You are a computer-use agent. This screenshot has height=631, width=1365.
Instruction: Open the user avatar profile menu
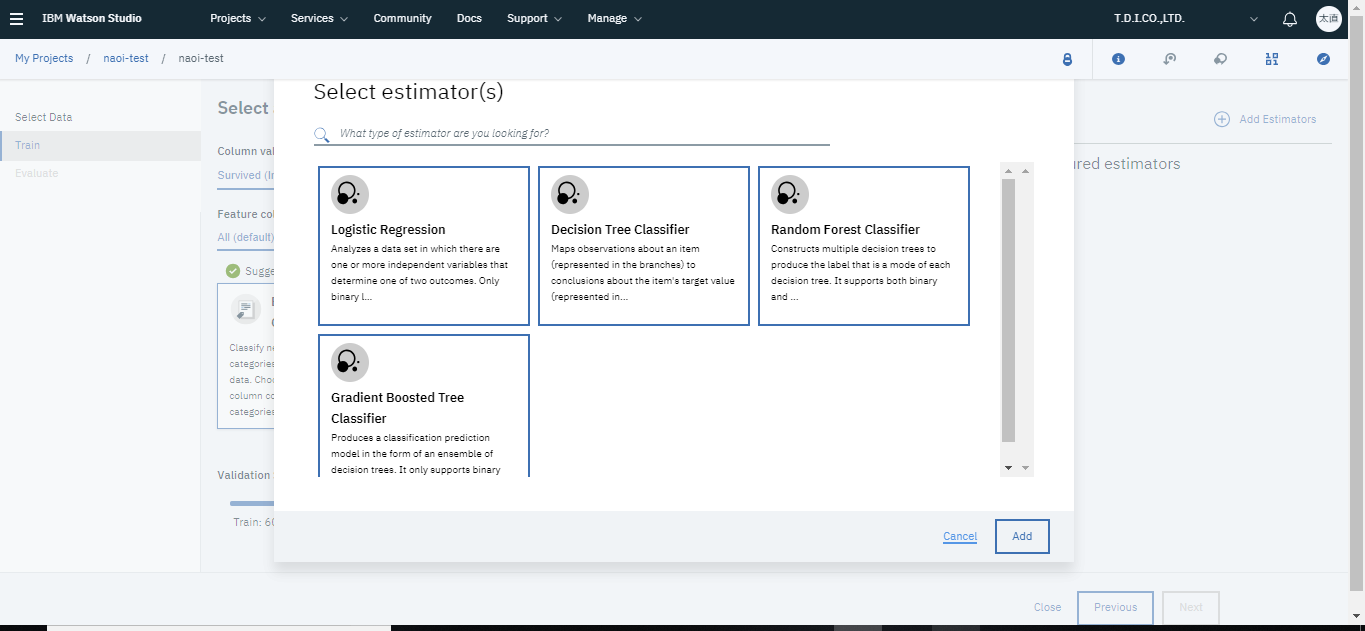[x=1327, y=19]
